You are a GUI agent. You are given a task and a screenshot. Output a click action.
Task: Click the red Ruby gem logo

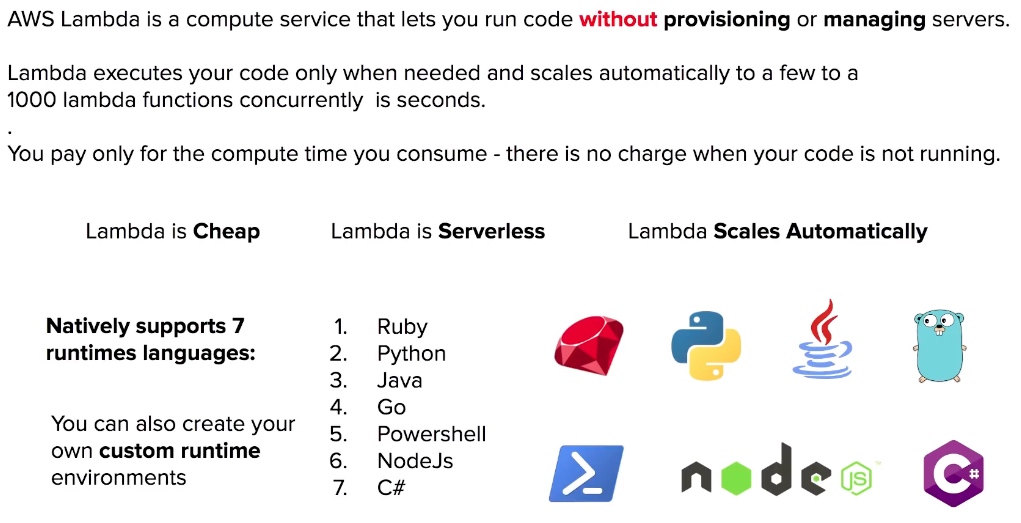tap(589, 345)
